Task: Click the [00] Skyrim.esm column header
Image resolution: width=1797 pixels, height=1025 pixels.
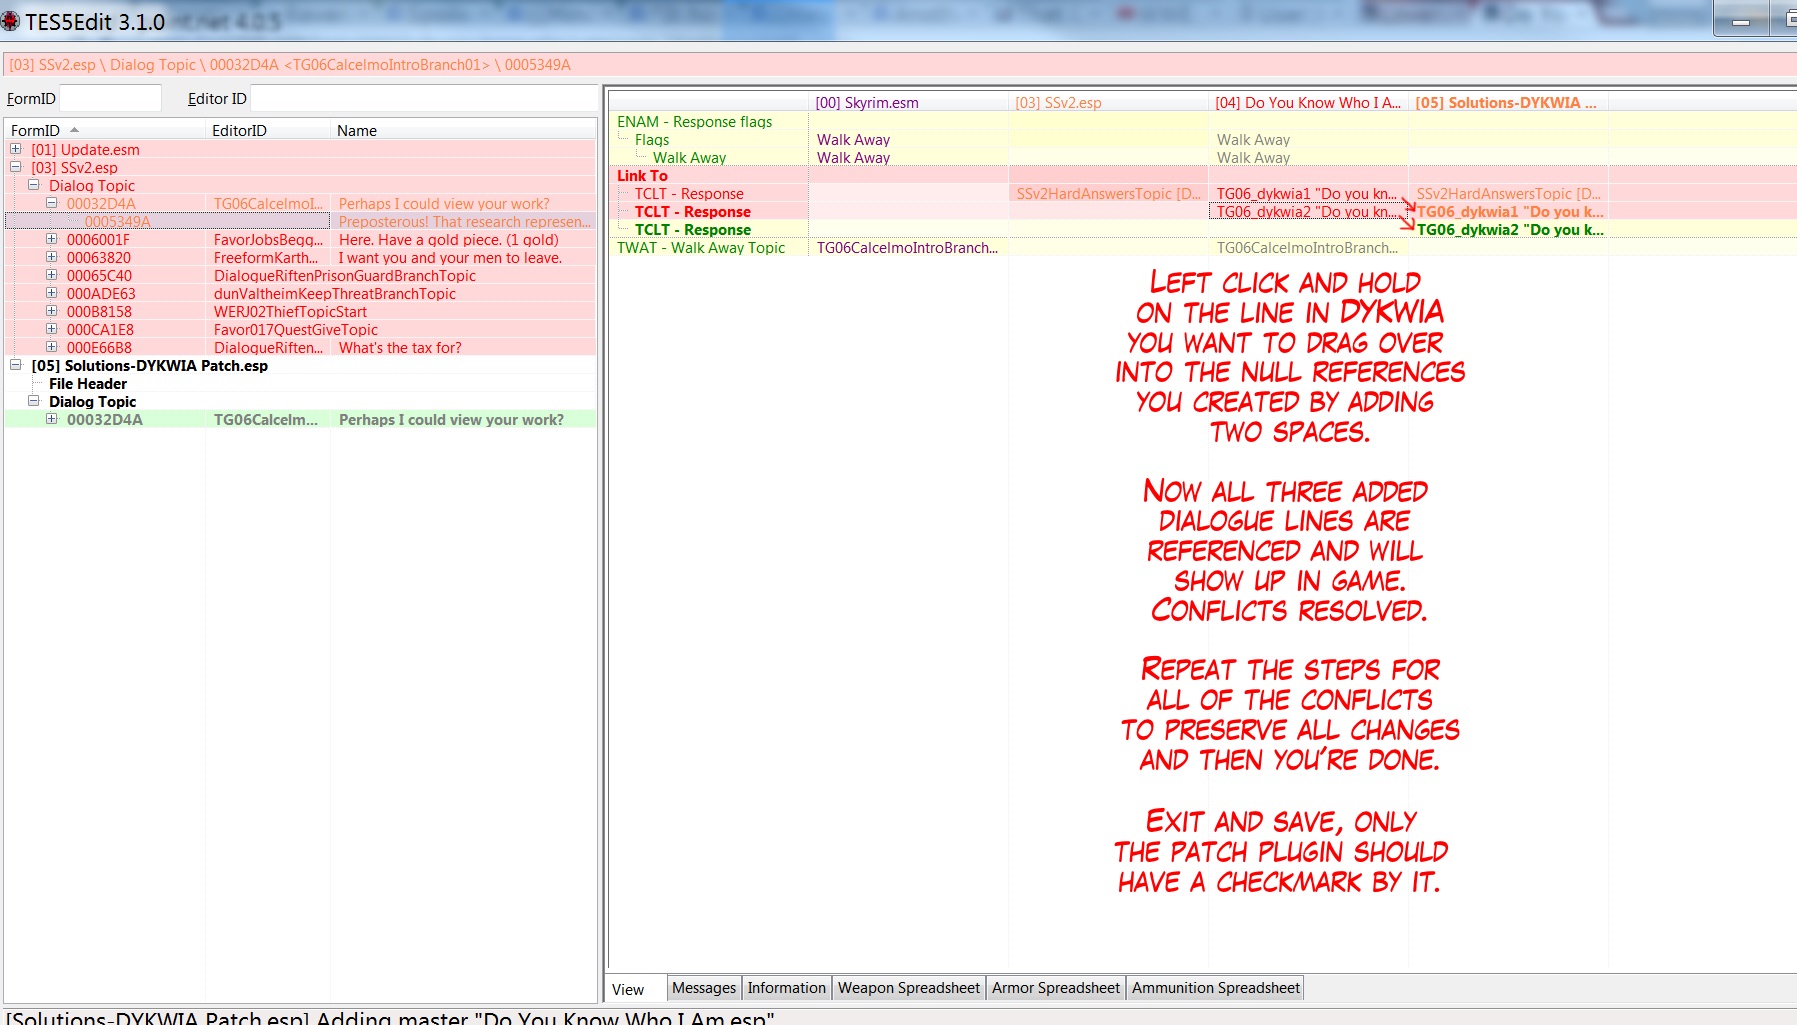Action: click(867, 103)
